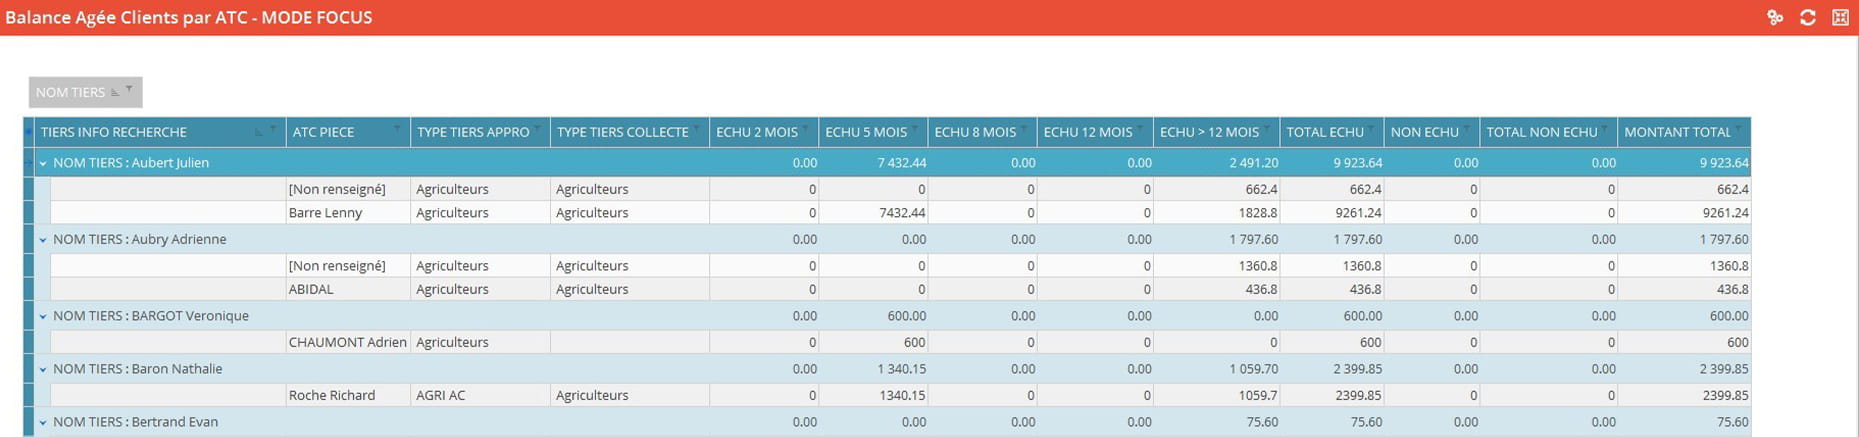Sort by TIERS INFO RECHERCHE column header
The width and height of the screenshot is (1859, 437).
114,132
